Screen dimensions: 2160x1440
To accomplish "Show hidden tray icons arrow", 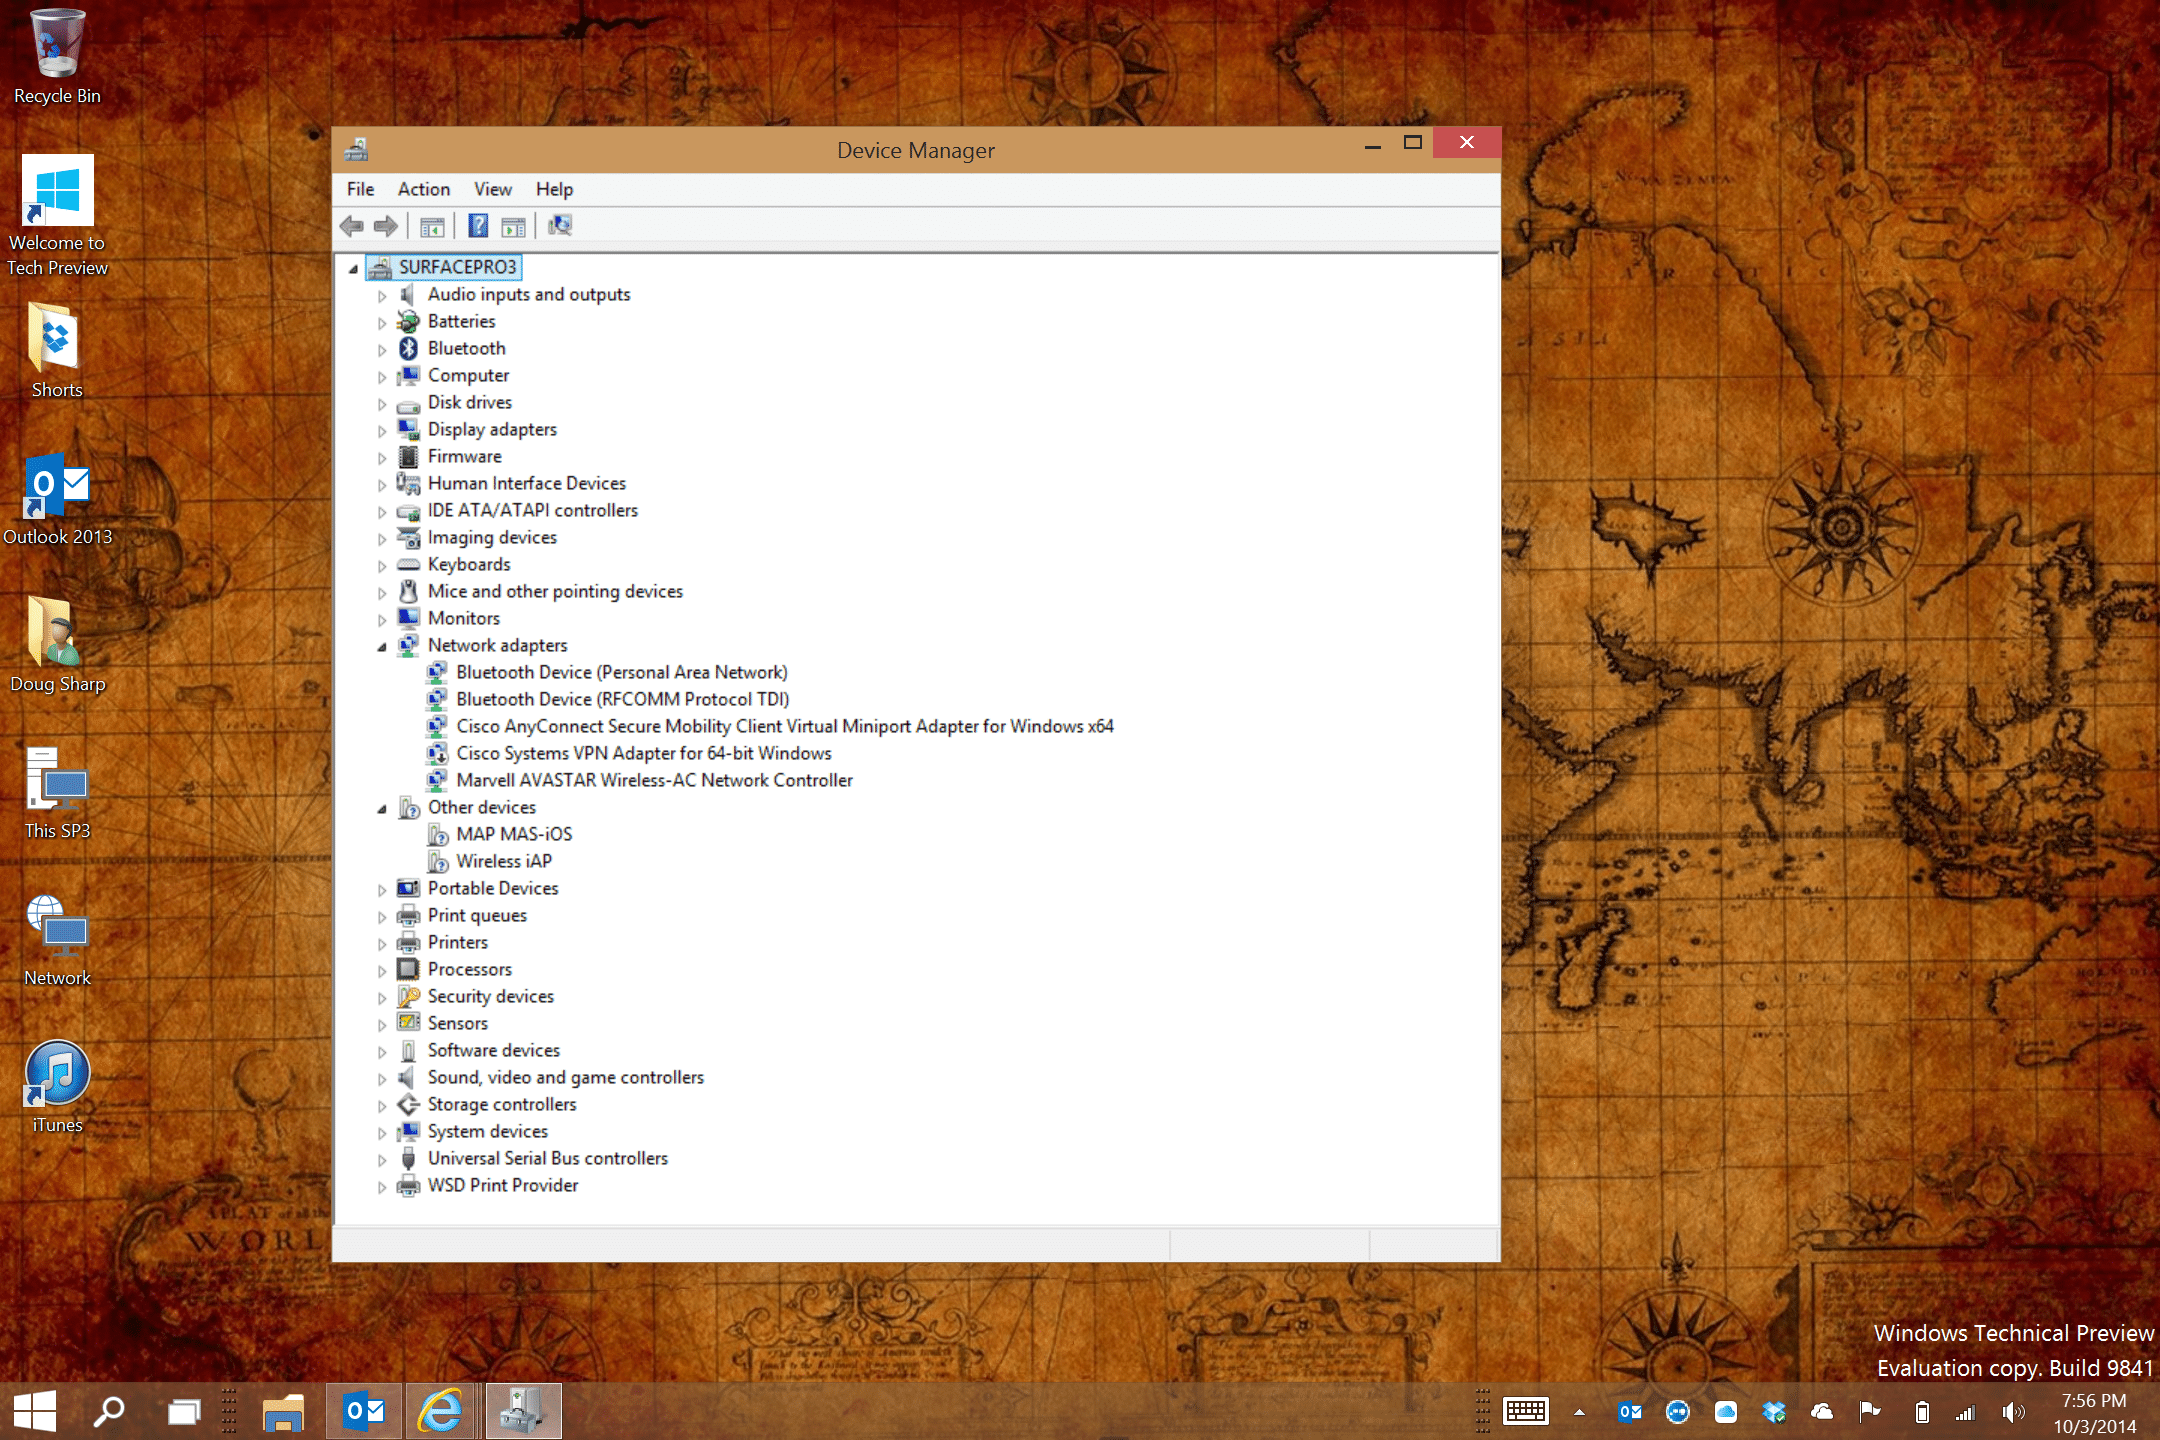I will pos(1579,1412).
